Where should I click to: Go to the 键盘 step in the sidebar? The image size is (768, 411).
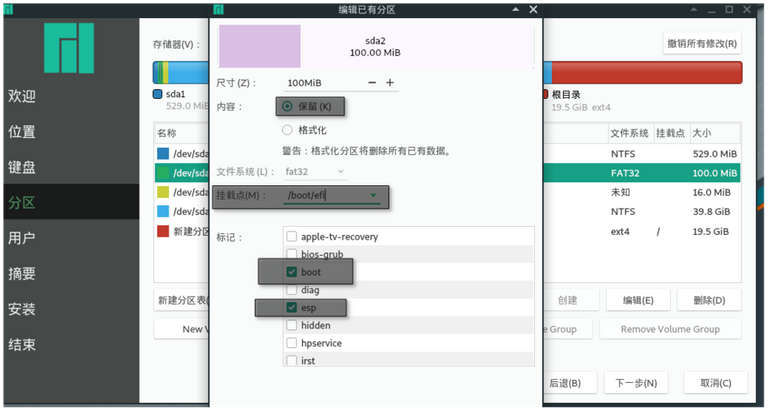pos(22,167)
